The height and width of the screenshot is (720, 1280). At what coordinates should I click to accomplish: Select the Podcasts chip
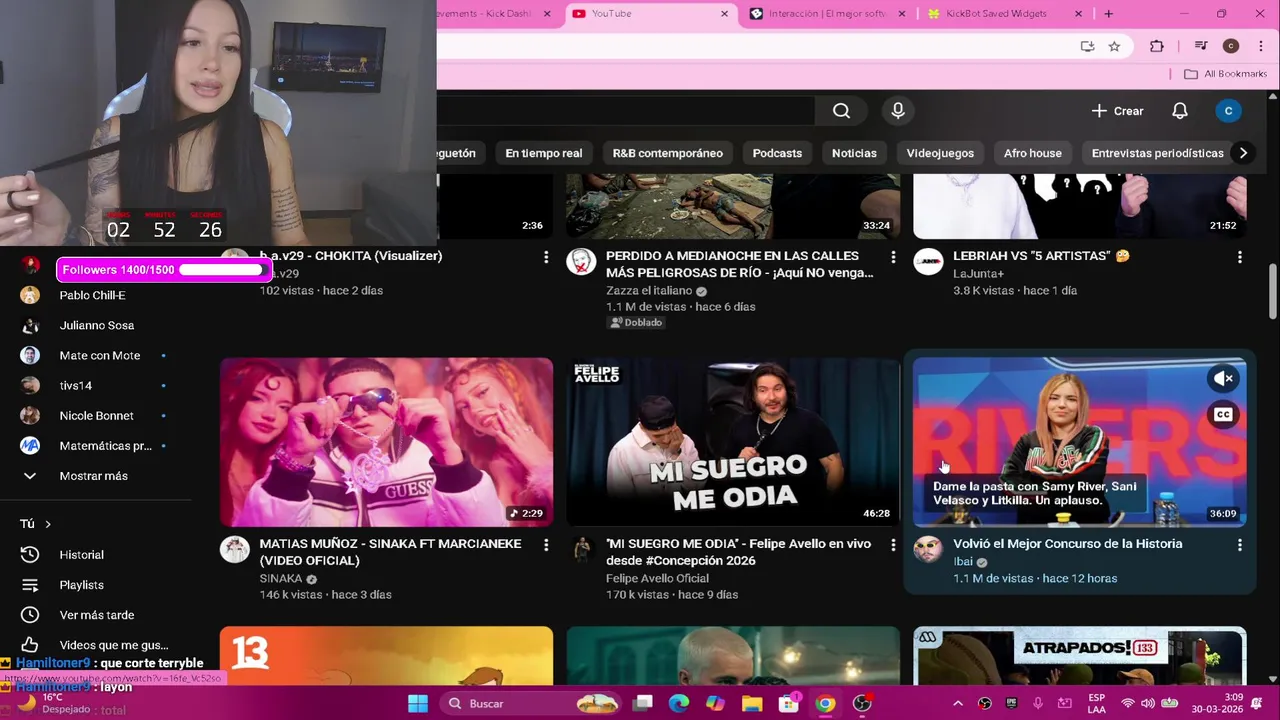(x=777, y=153)
